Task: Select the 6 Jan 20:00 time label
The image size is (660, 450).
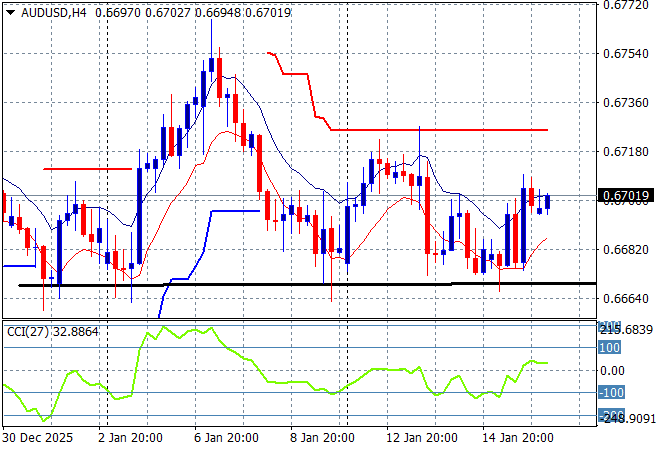Action: tap(229, 438)
